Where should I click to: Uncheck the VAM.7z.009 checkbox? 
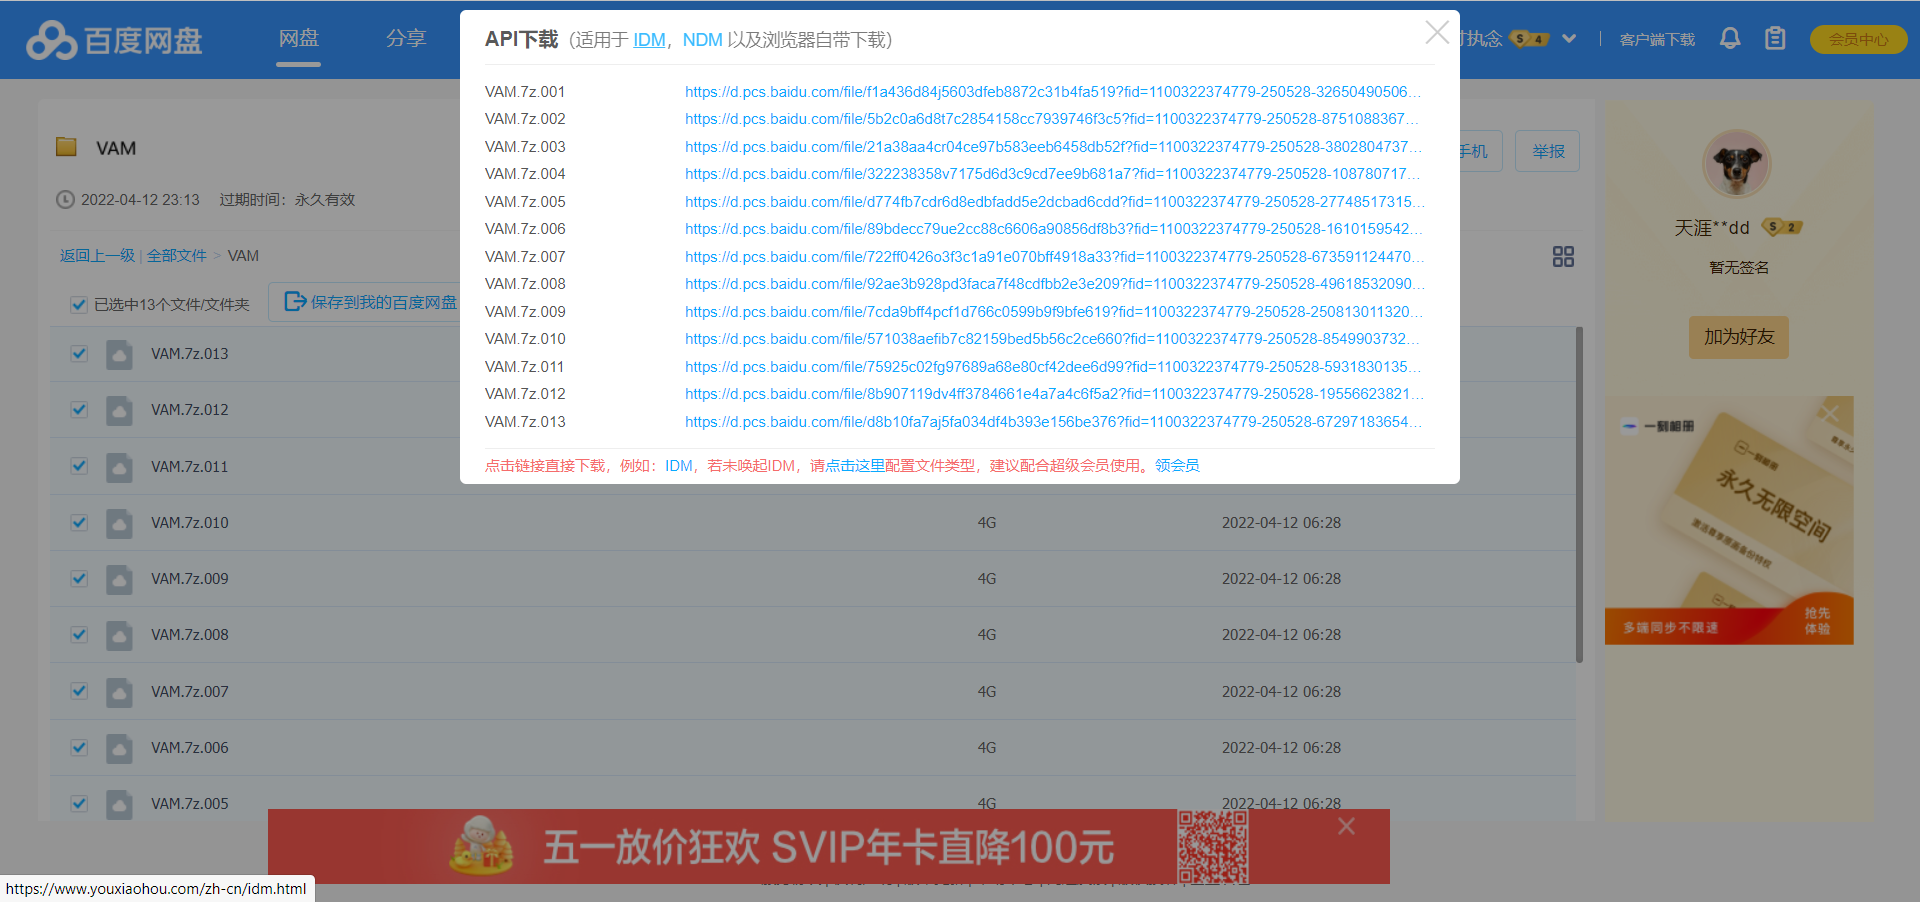tap(80, 579)
